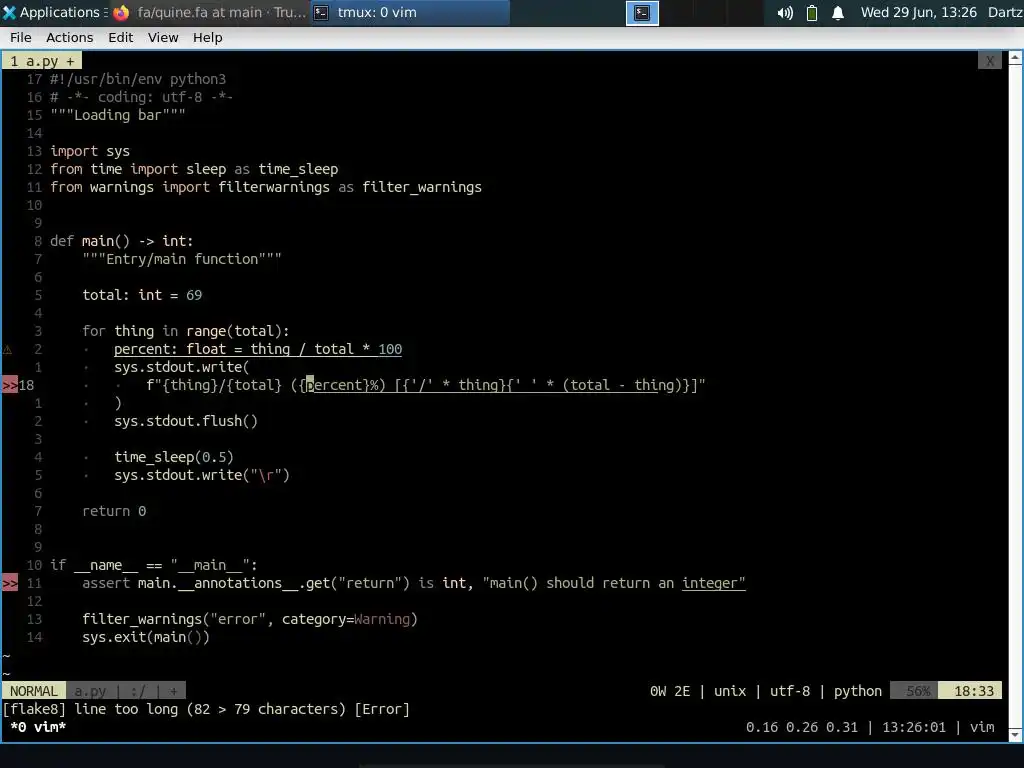The image size is (1024, 768).
Task: Click the a.py segment in the statusline
Action: click(89, 691)
